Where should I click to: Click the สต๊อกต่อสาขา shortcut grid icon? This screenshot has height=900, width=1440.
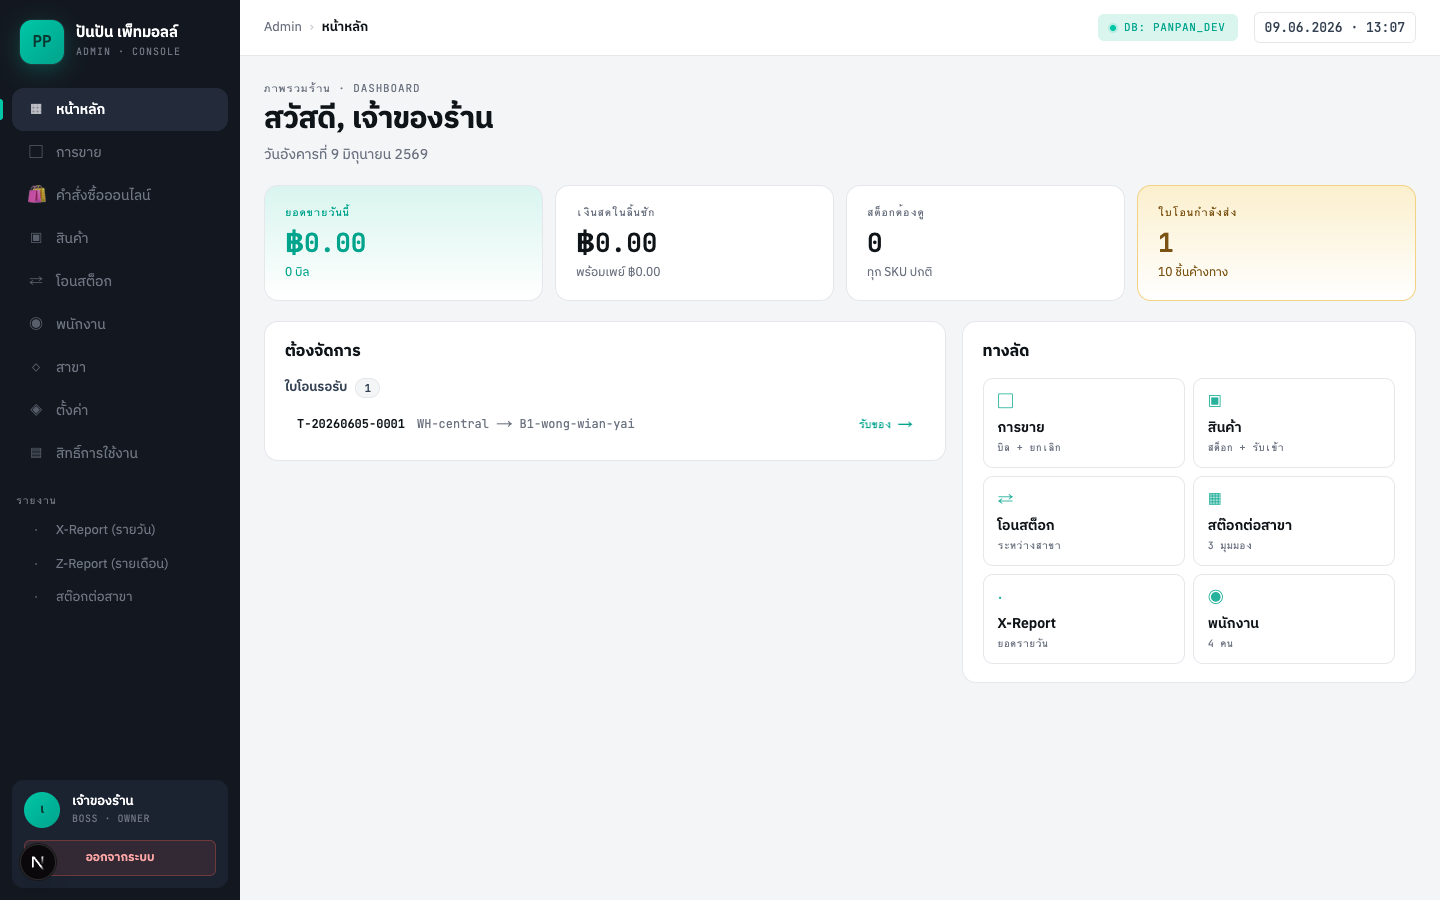(x=1215, y=499)
